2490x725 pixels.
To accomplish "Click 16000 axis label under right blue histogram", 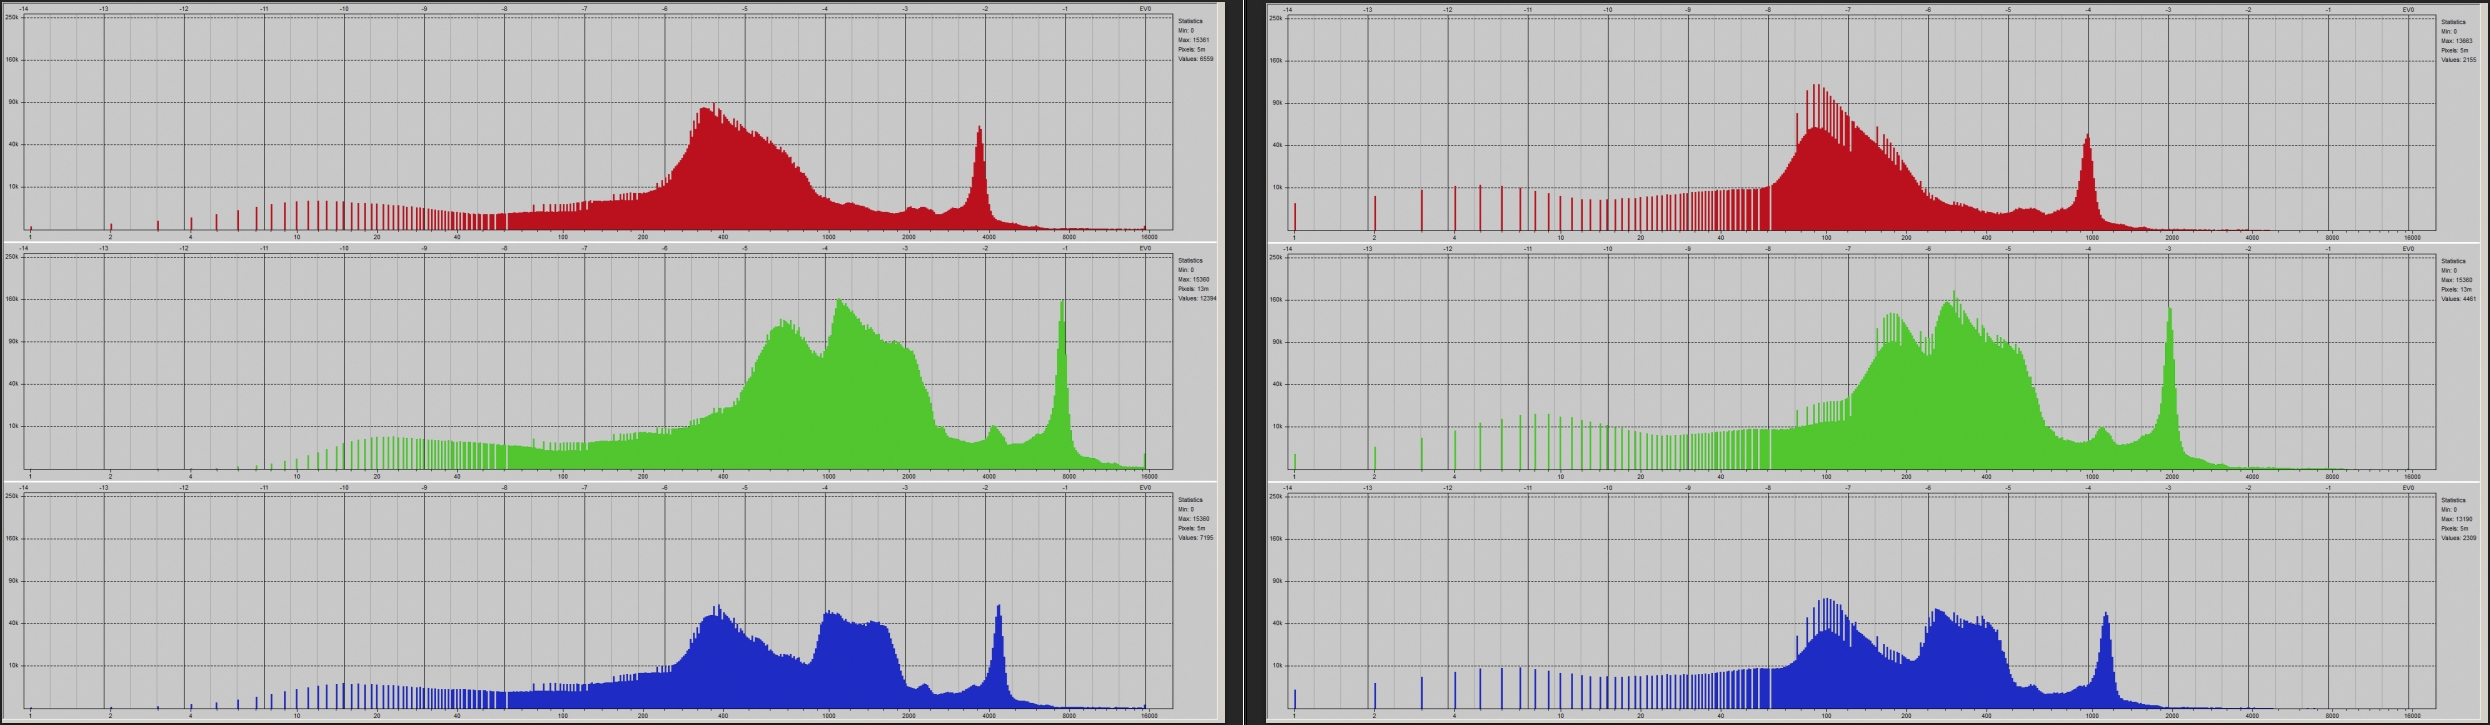I will point(2412,716).
